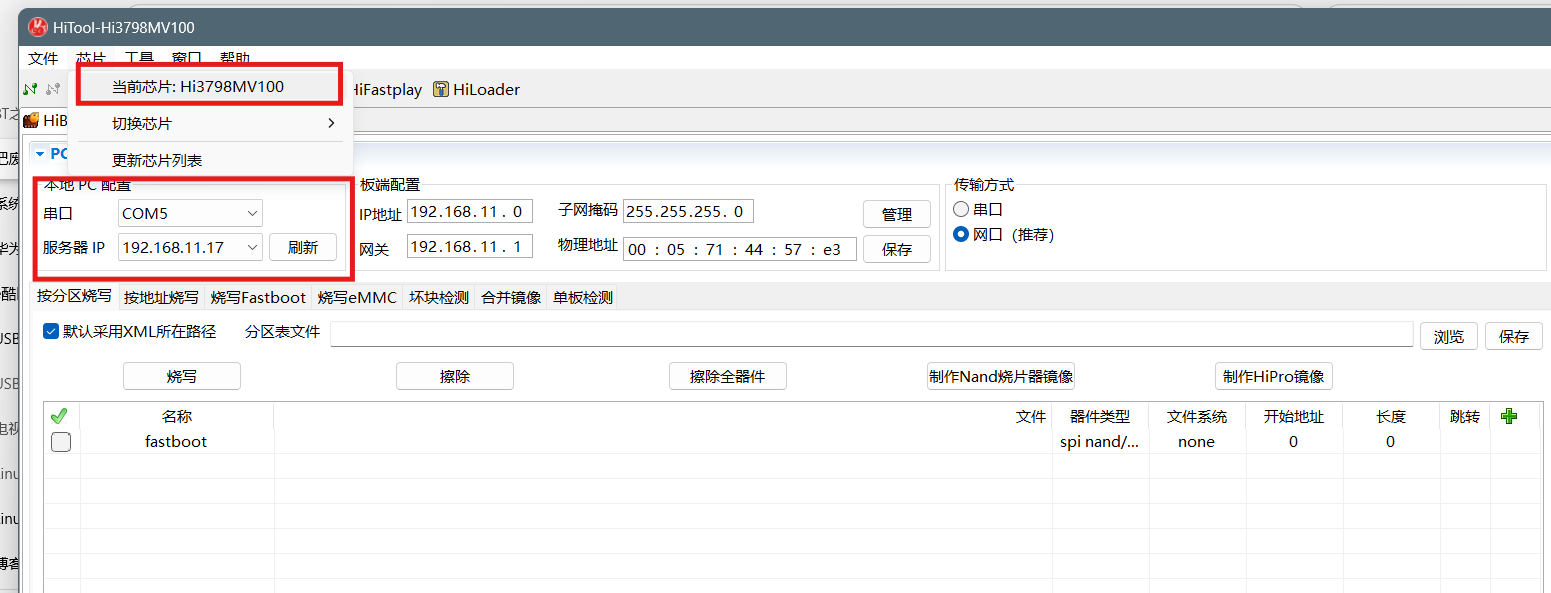Viewport: 1551px width, 593px height.
Task: Select the 串口 transfer mode radio button
Action: point(961,209)
